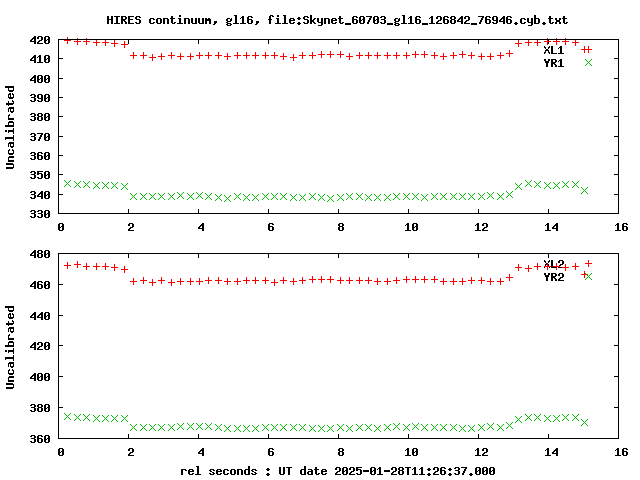Click the XL1 legend red plus marker
This screenshot has width=640, height=480.
coord(588,50)
